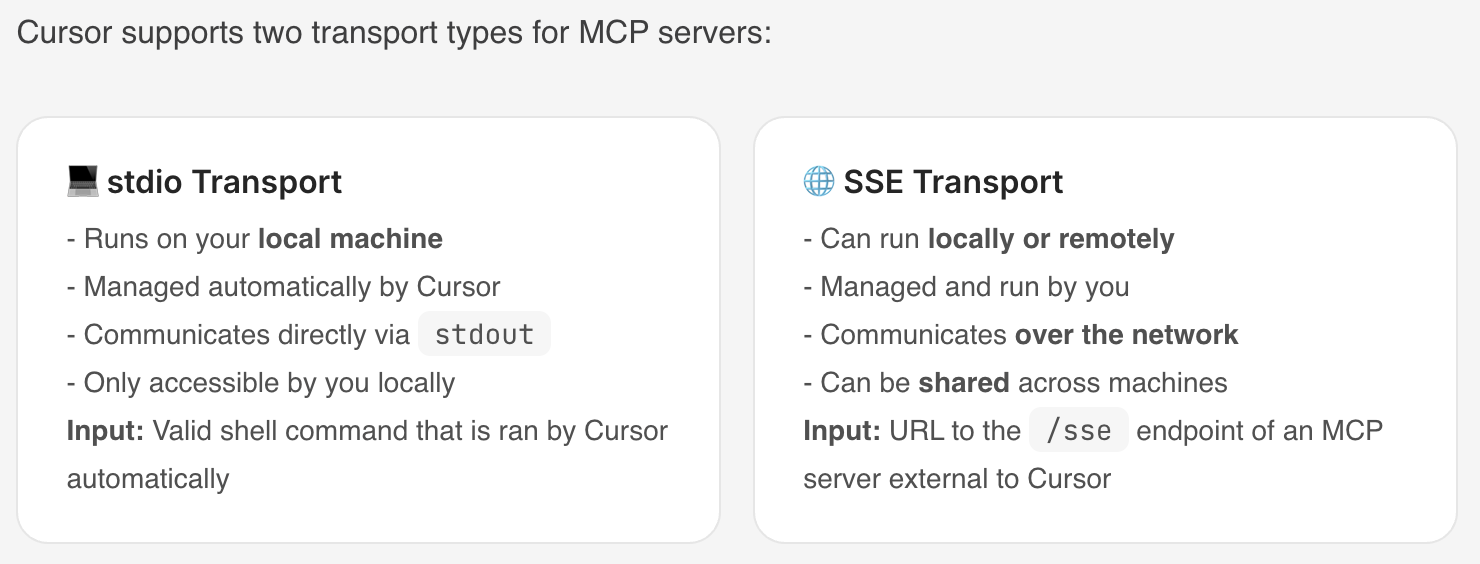Click the /sse code badge
Image resolution: width=1480 pixels, height=564 pixels.
click(x=1078, y=431)
